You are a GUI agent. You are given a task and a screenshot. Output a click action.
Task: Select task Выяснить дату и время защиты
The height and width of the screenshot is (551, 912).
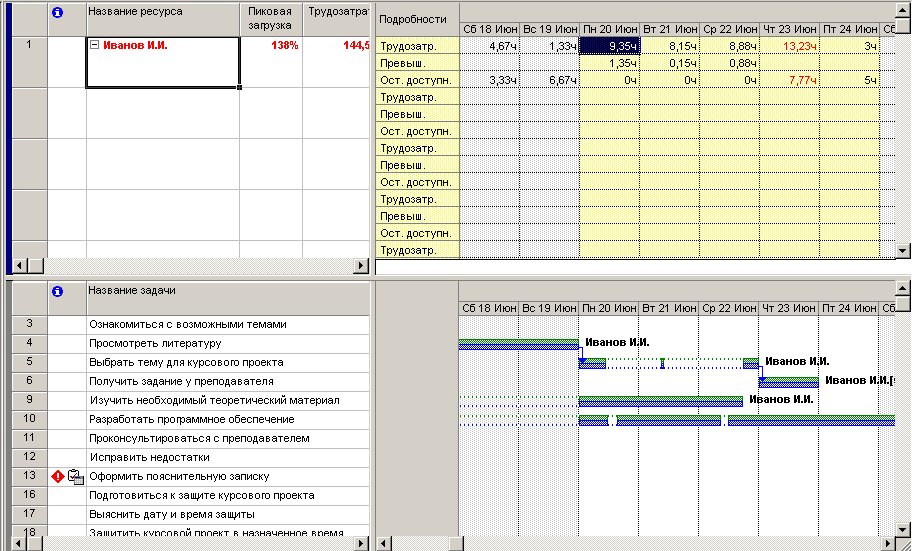pos(228,515)
